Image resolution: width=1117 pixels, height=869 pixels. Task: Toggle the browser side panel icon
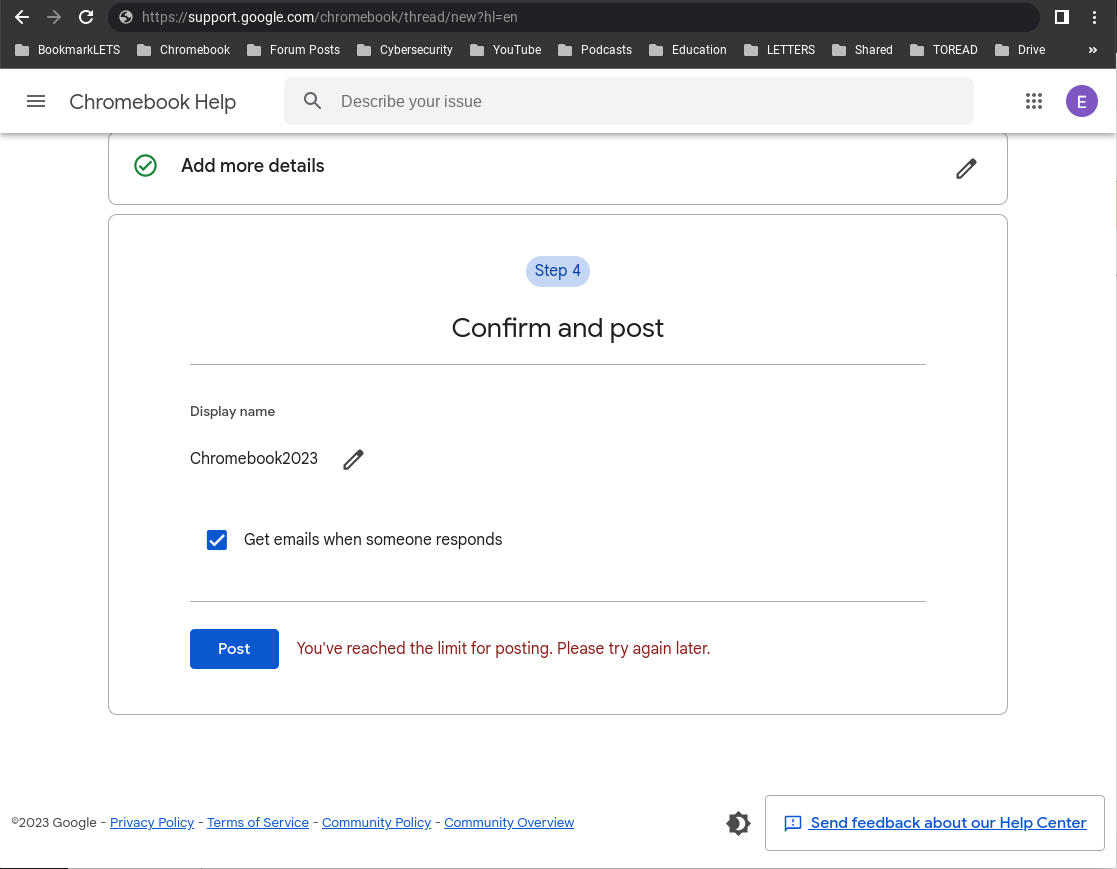coord(1061,17)
